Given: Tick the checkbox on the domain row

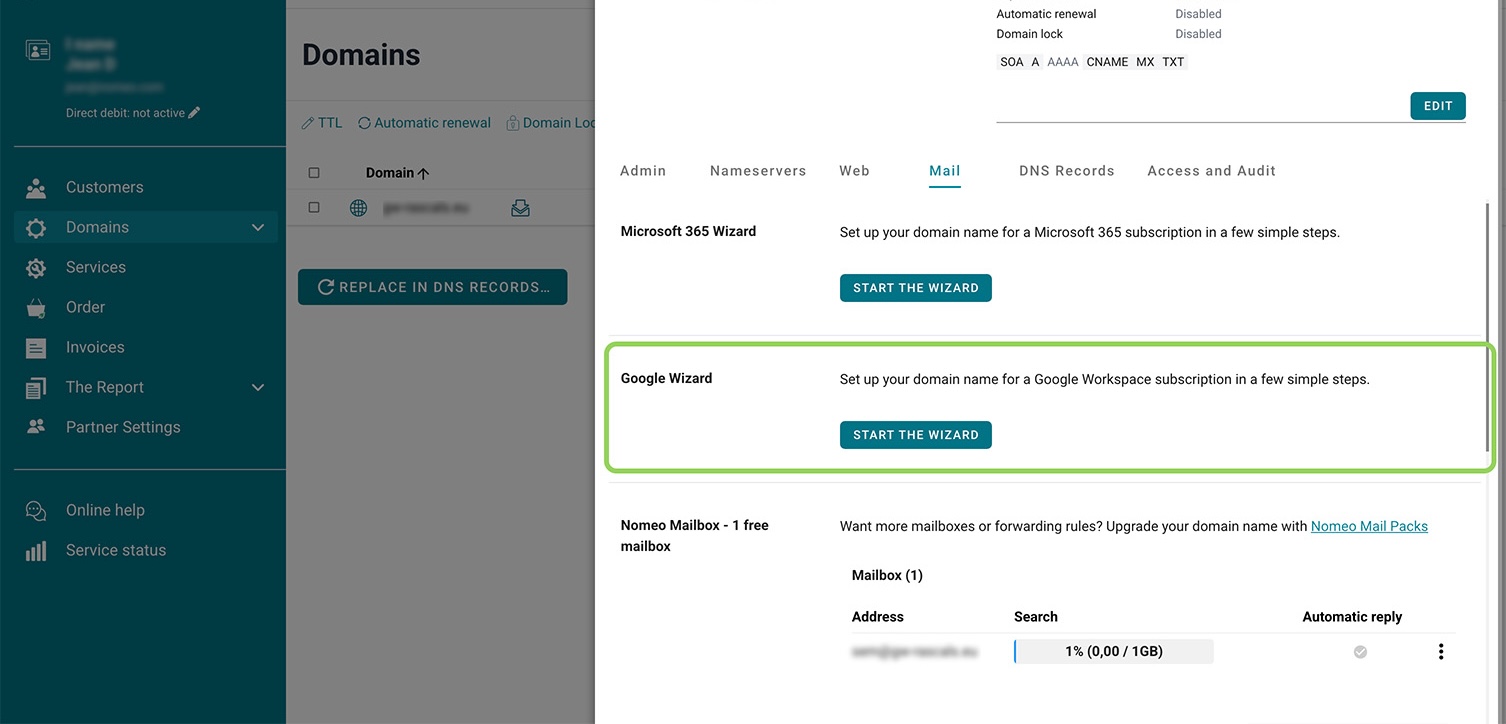Looking at the screenshot, I should point(314,208).
